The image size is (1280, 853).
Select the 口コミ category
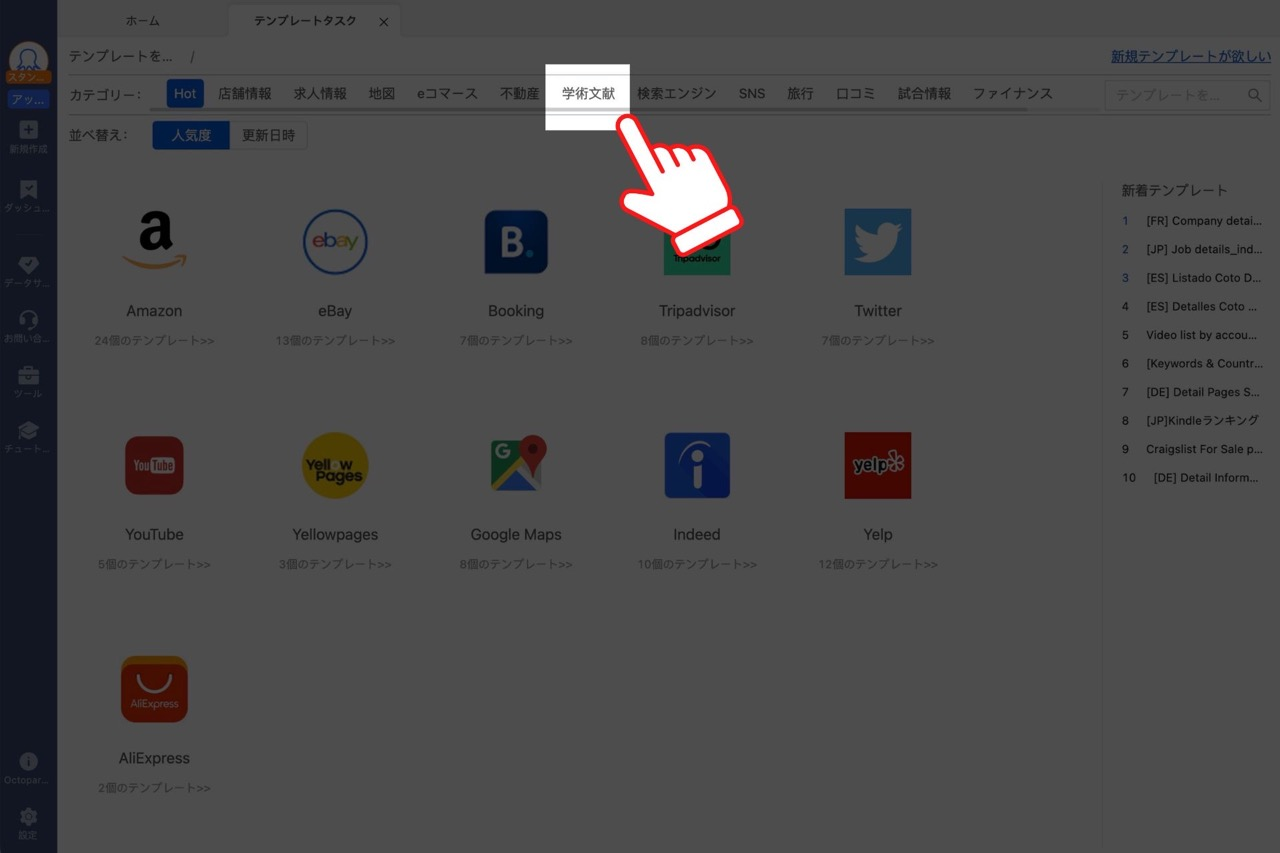point(855,94)
